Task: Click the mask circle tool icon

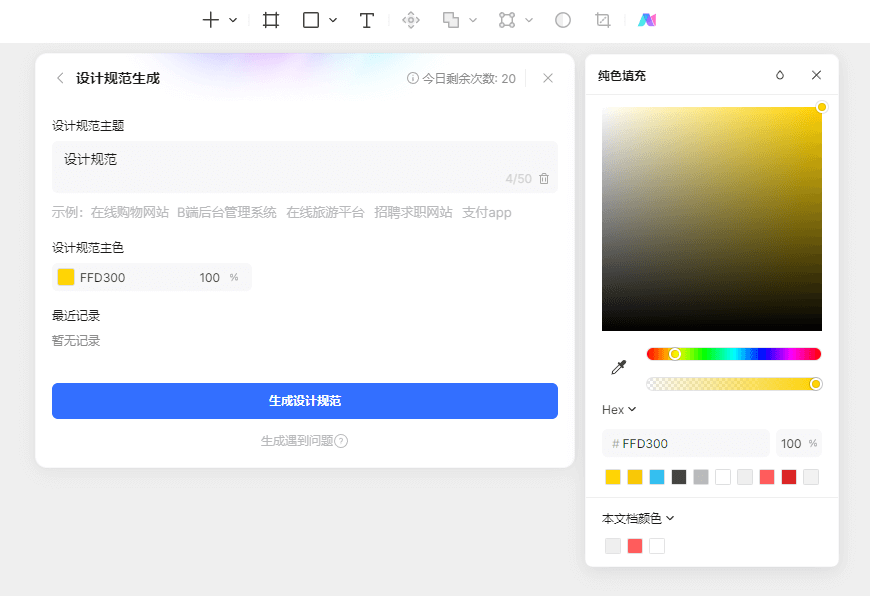Action: click(x=563, y=20)
